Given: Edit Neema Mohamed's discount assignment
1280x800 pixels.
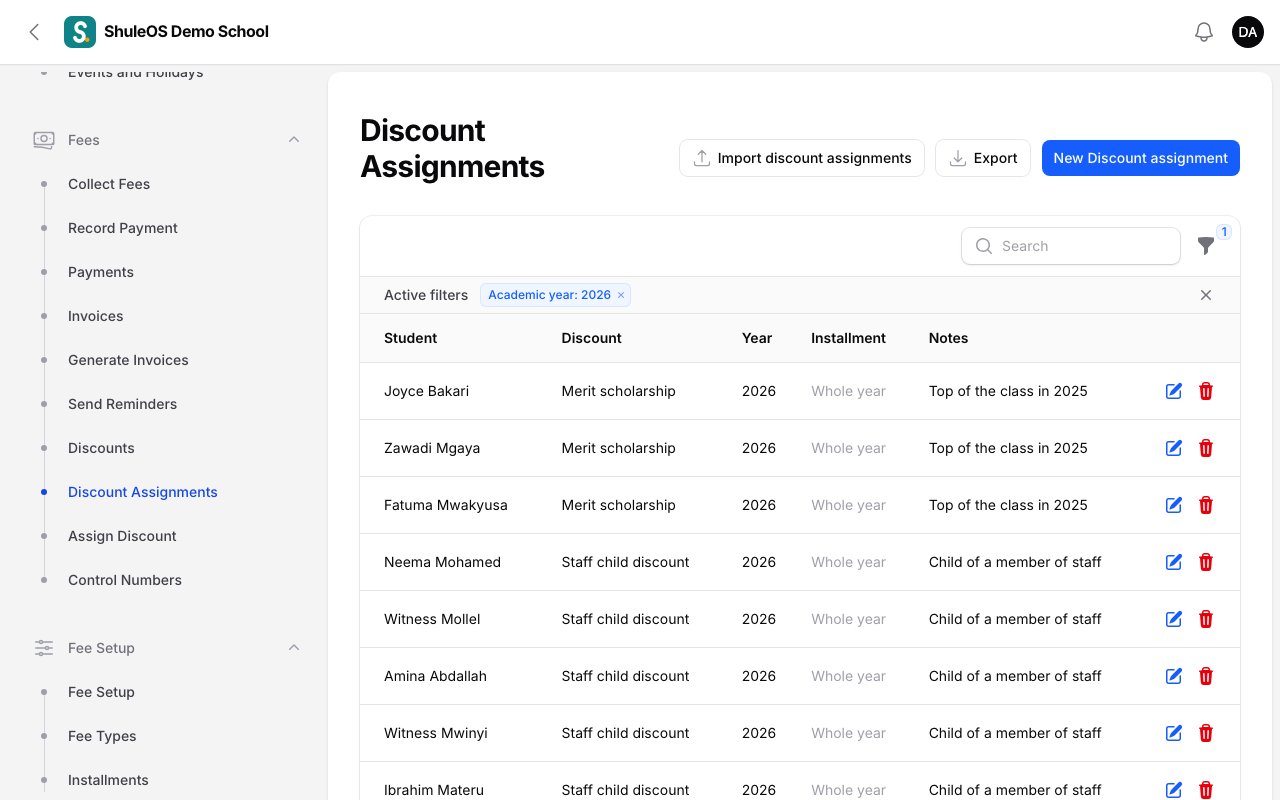Looking at the screenshot, I should point(1174,562).
